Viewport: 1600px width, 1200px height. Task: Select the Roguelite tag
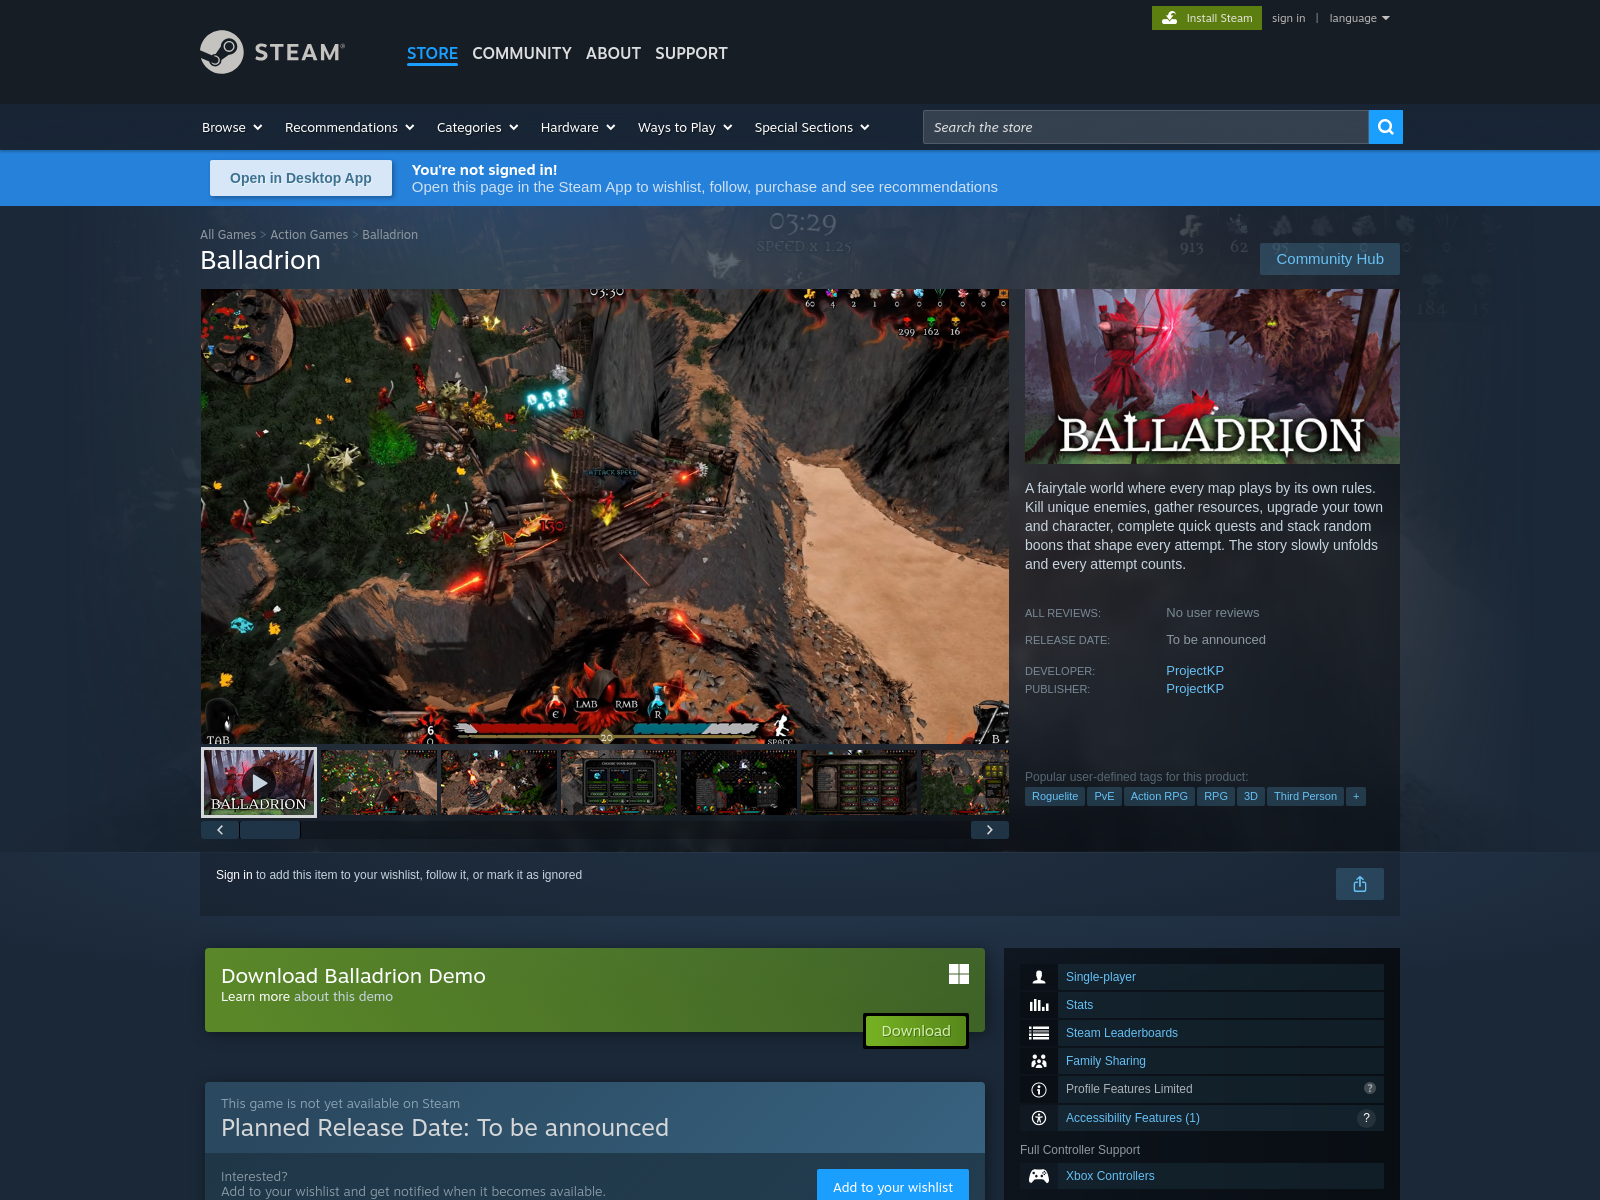[1055, 796]
